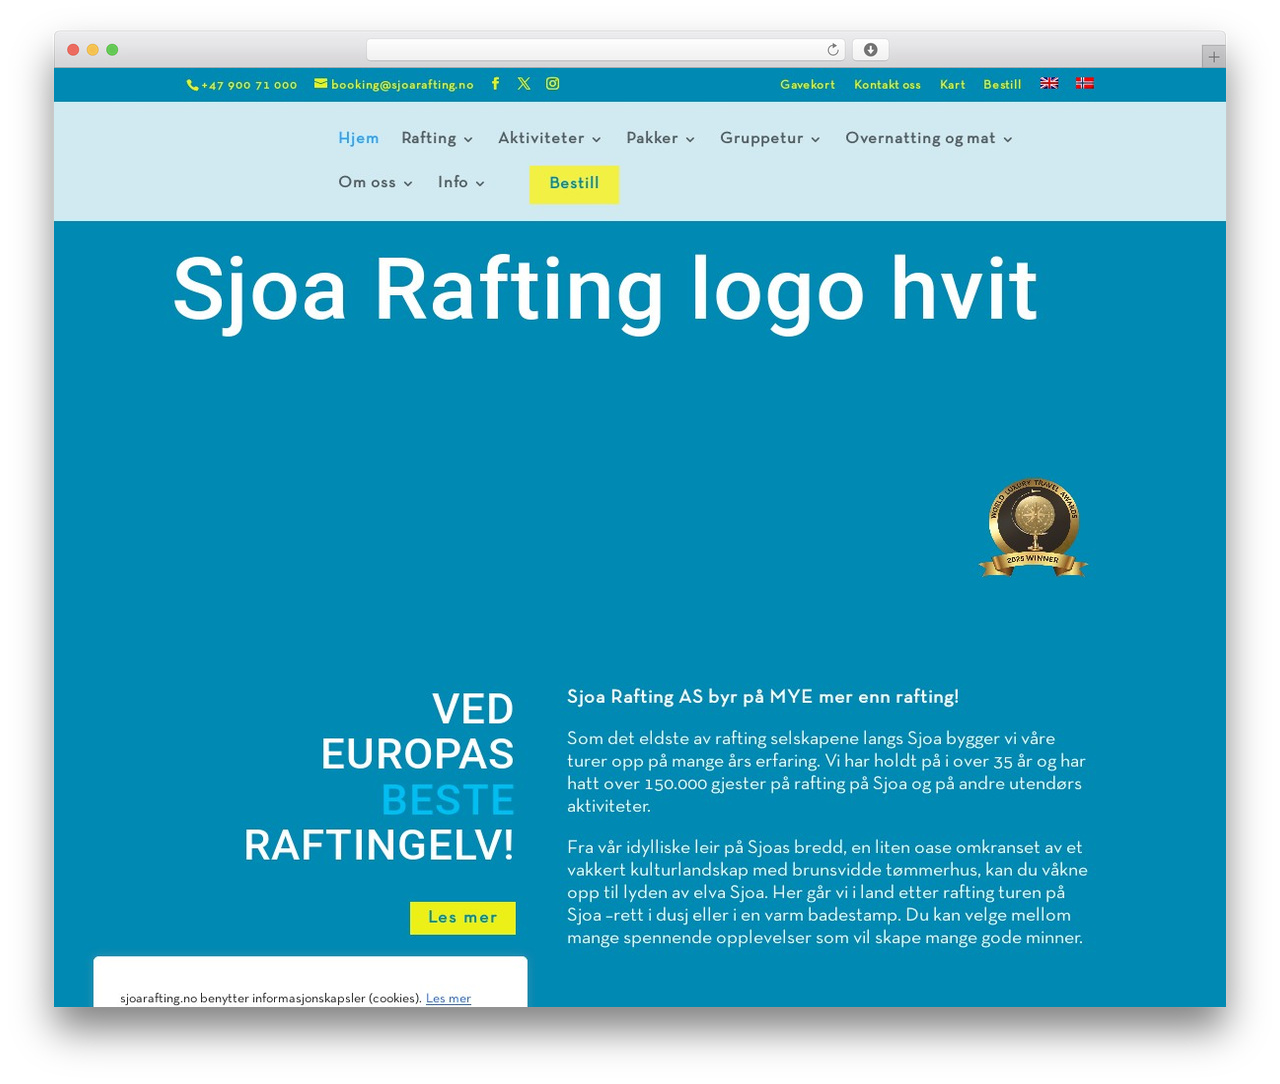Expand the Overnatting og mat menu
The image size is (1280, 1084).
(929, 138)
